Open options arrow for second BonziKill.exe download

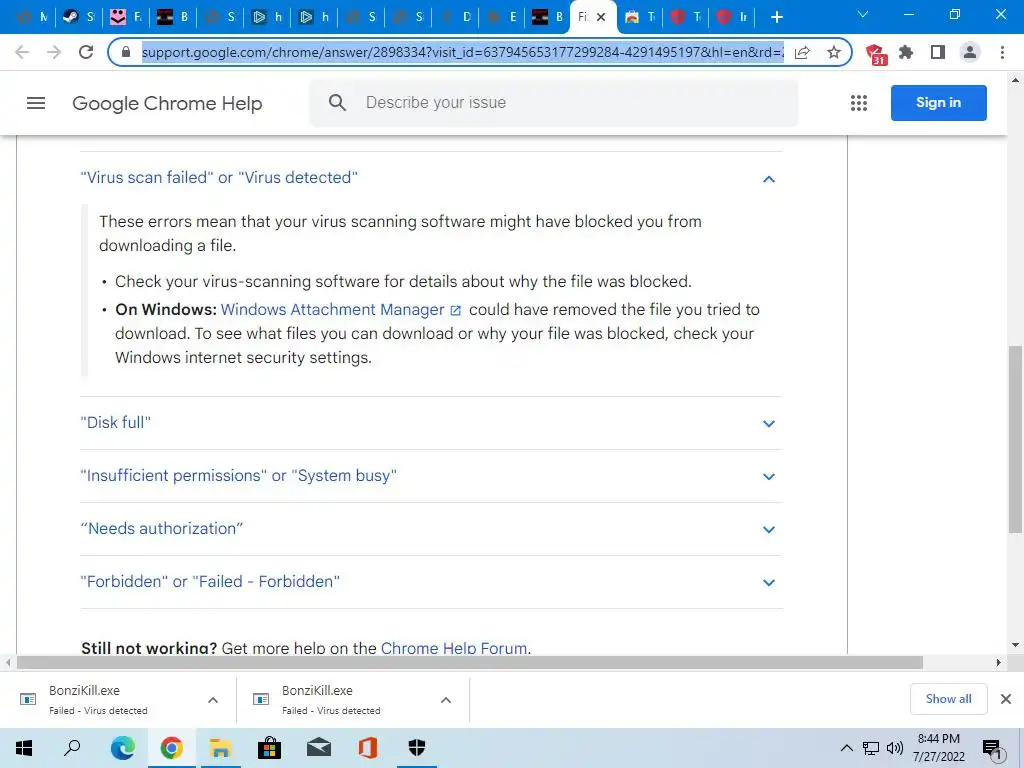click(x=446, y=700)
